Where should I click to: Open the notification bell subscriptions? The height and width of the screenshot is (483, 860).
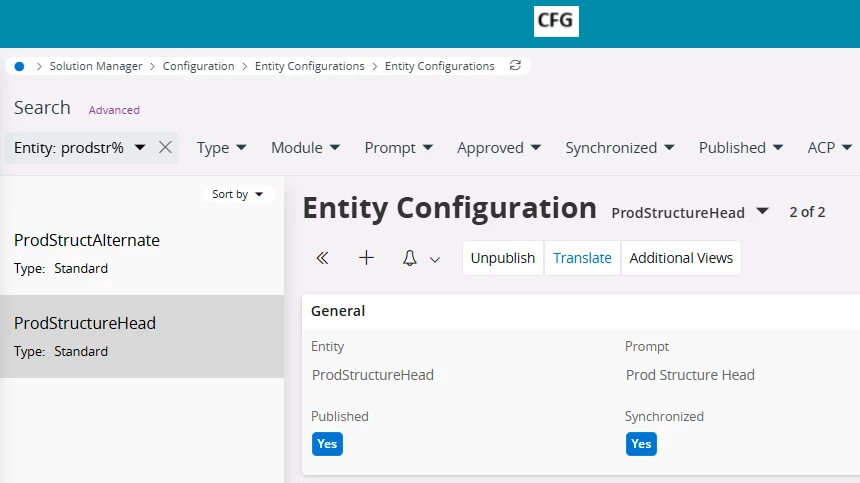(x=409, y=258)
